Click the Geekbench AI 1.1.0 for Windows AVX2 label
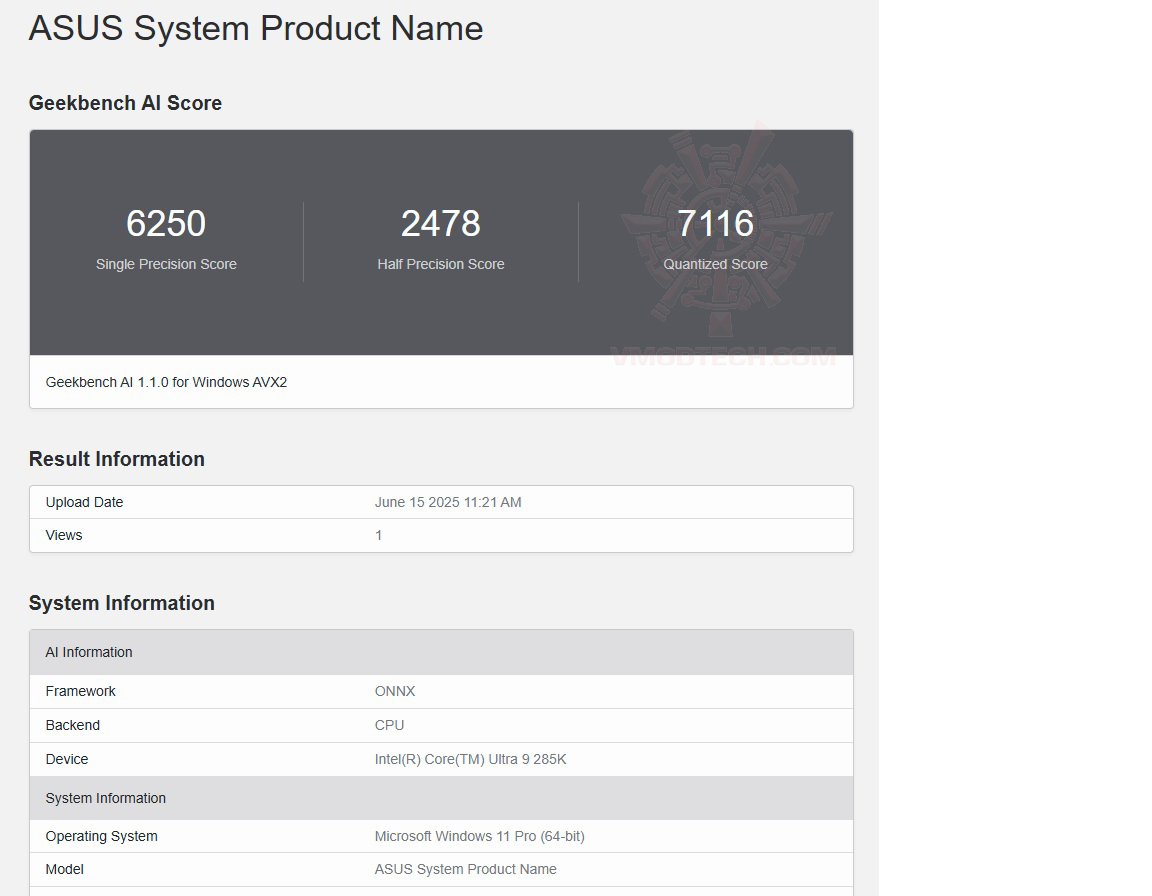The image size is (1152, 896). pos(166,382)
